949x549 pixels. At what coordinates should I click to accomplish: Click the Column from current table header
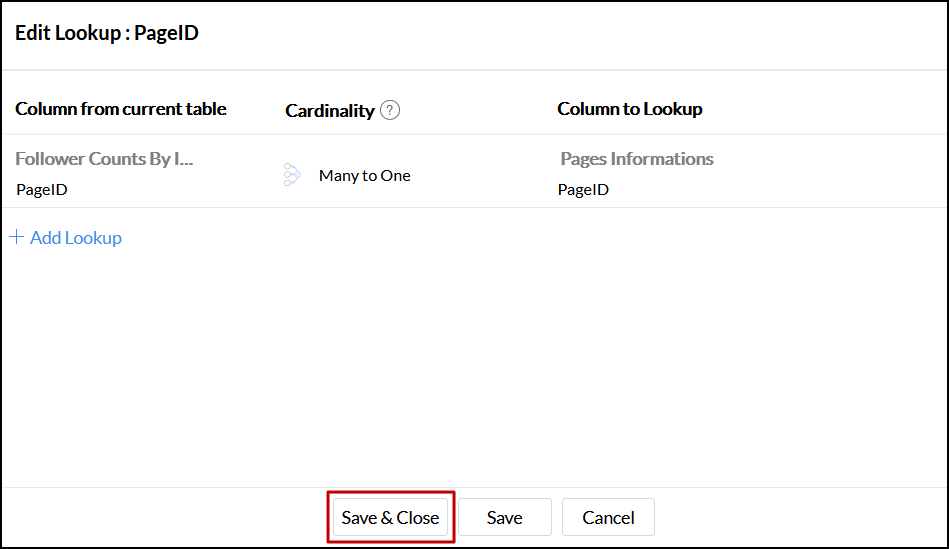click(x=121, y=109)
